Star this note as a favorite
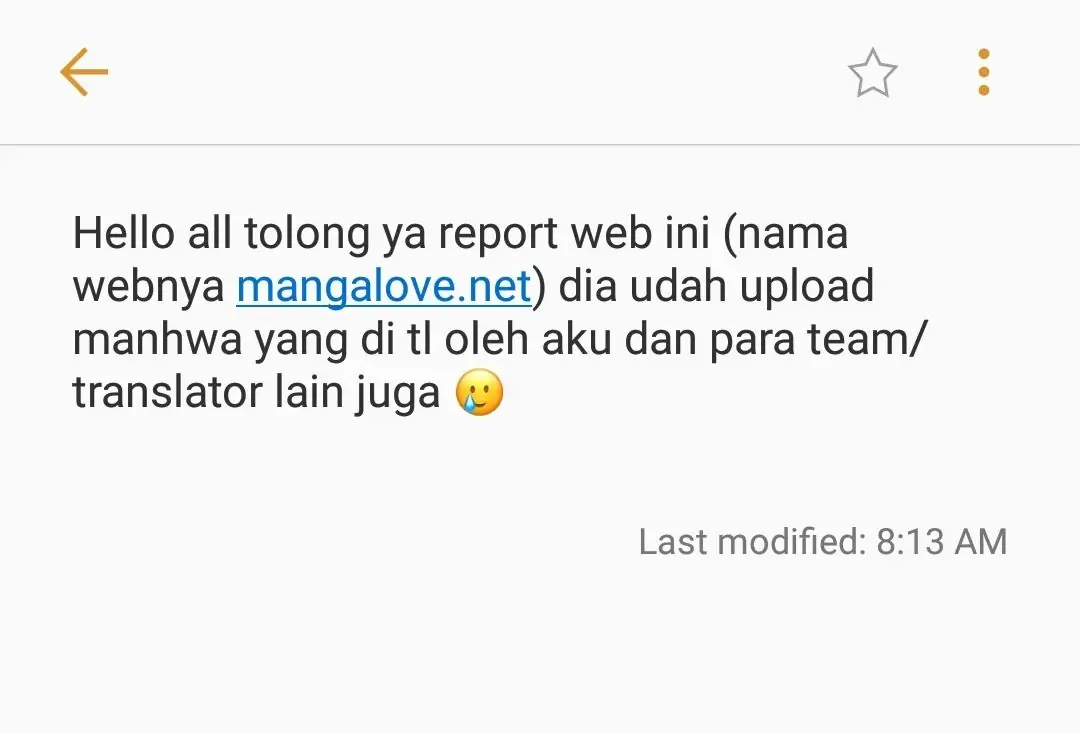This screenshot has width=1080, height=733. [872, 72]
